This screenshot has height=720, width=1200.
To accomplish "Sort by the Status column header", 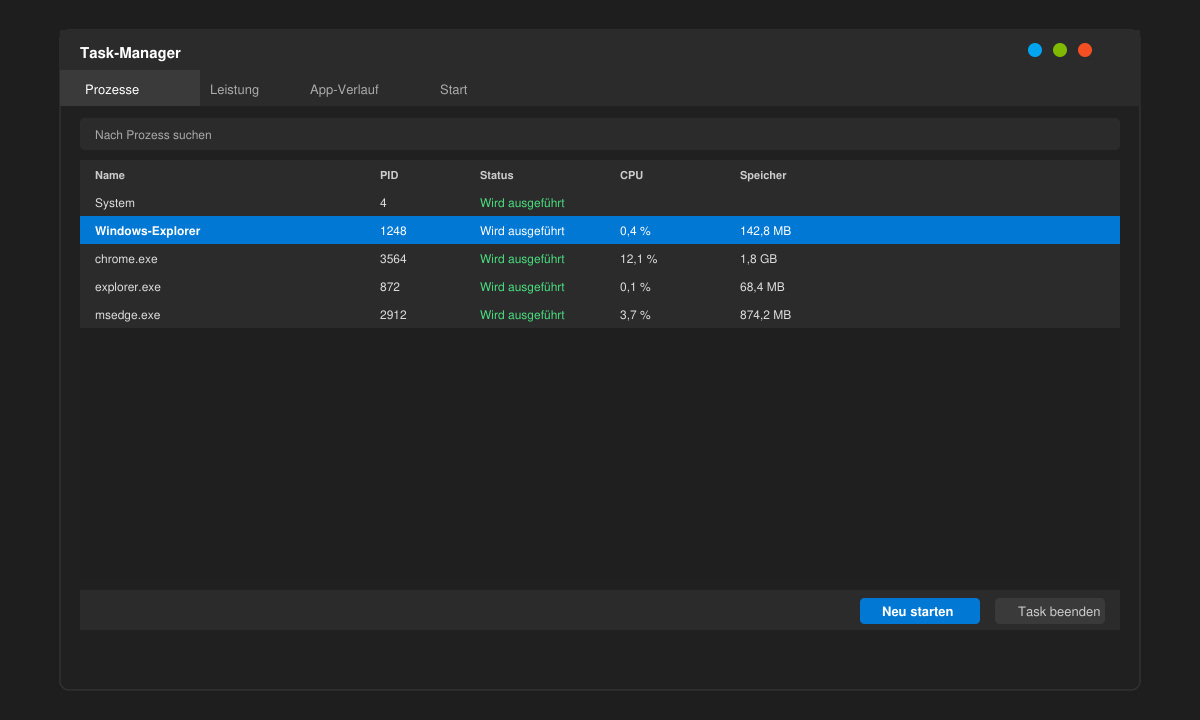I will (496, 175).
